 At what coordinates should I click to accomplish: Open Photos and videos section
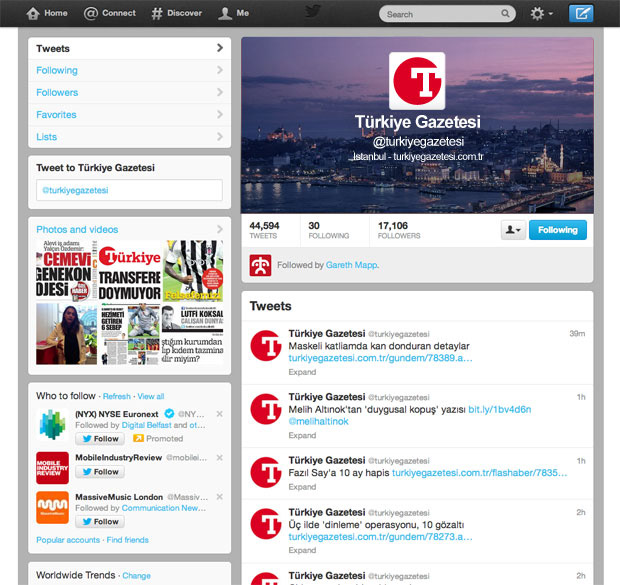pos(77,229)
